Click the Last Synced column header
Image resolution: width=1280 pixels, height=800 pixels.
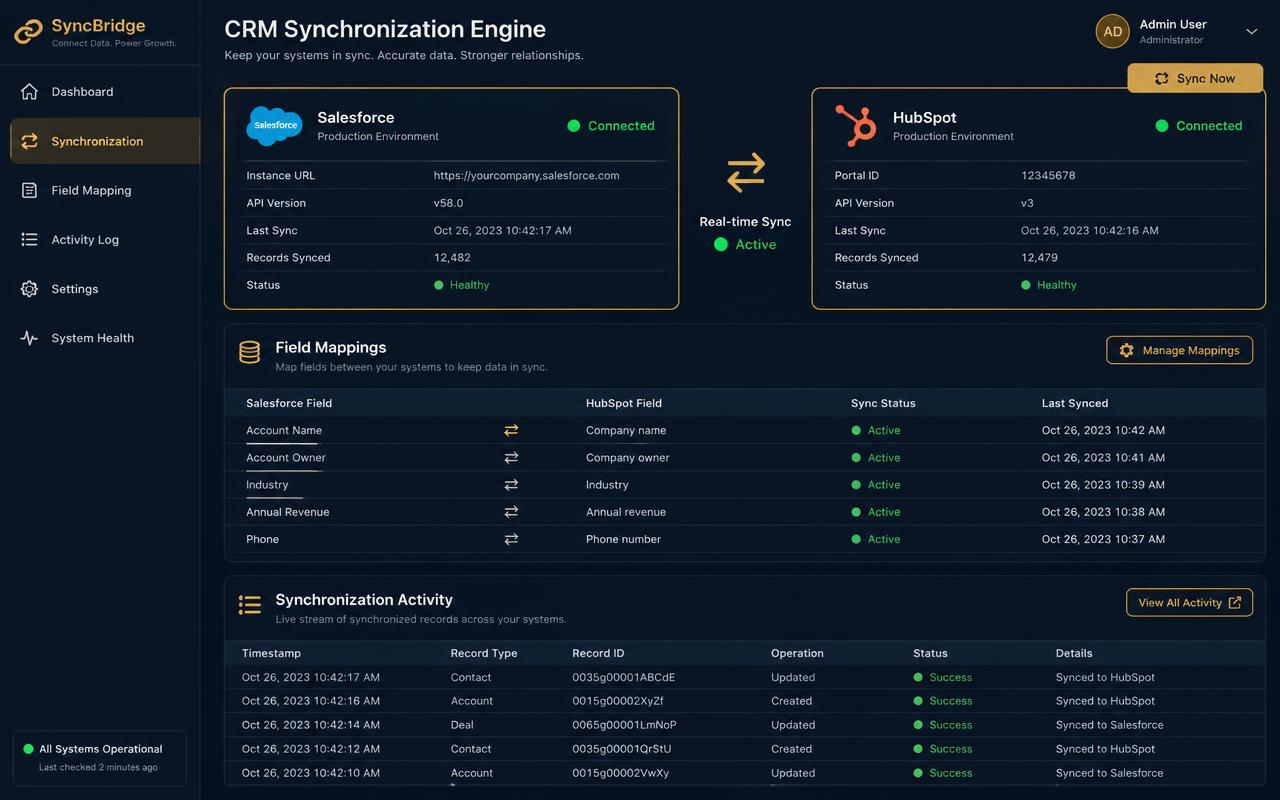(1075, 403)
